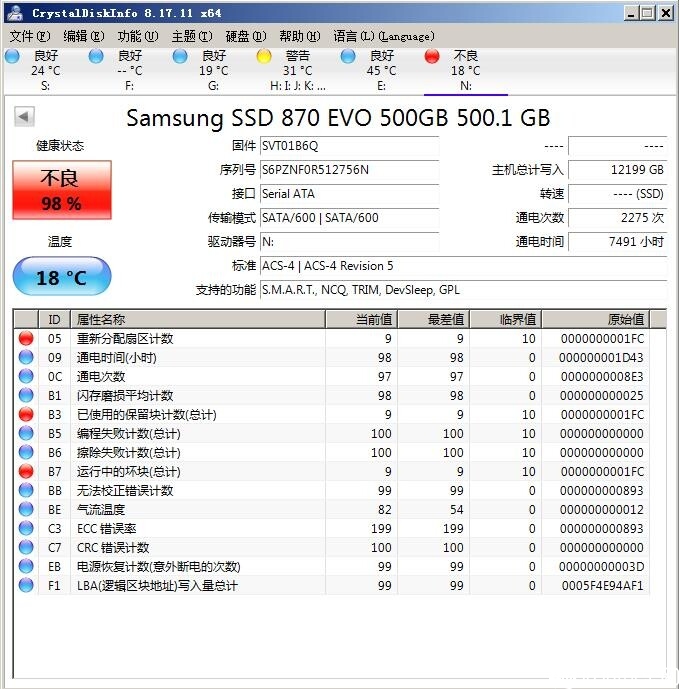Select the raw value 0005F4E94AF1
The width and height of the screenshot is (679, 689).
point(603,586)
